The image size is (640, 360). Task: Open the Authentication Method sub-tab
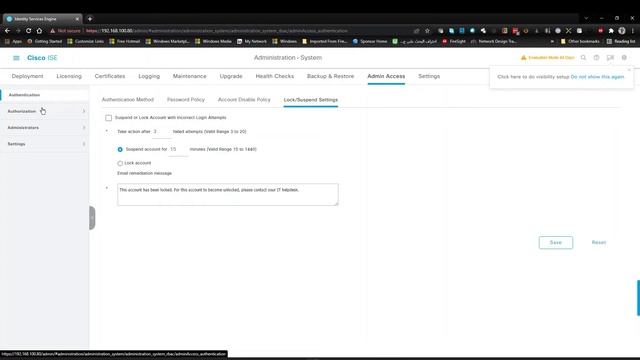pos(128,100)
